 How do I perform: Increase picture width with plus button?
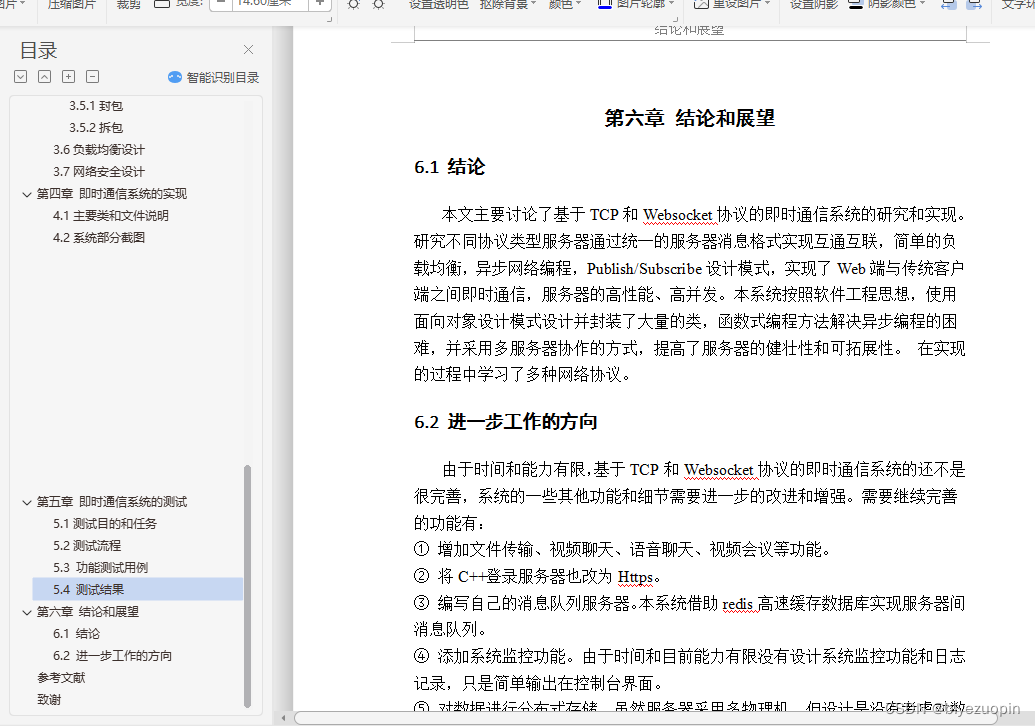(319, 4)
